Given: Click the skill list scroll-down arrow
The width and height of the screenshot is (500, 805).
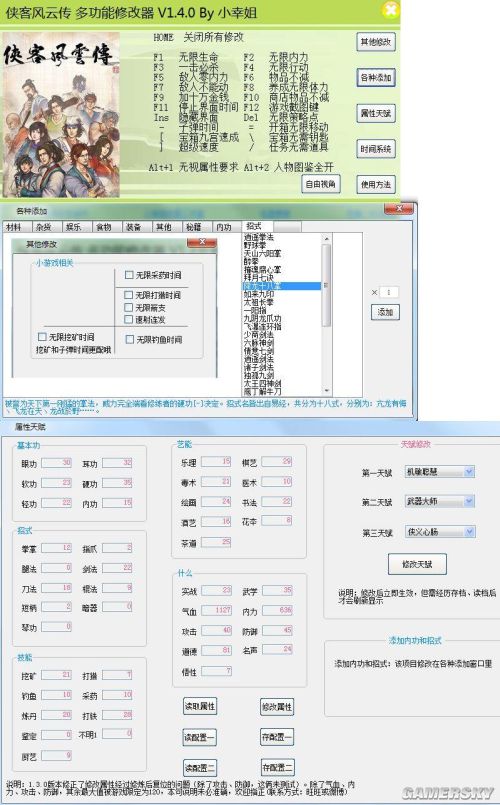Looking at the screenshot, I should click(326, 391).
